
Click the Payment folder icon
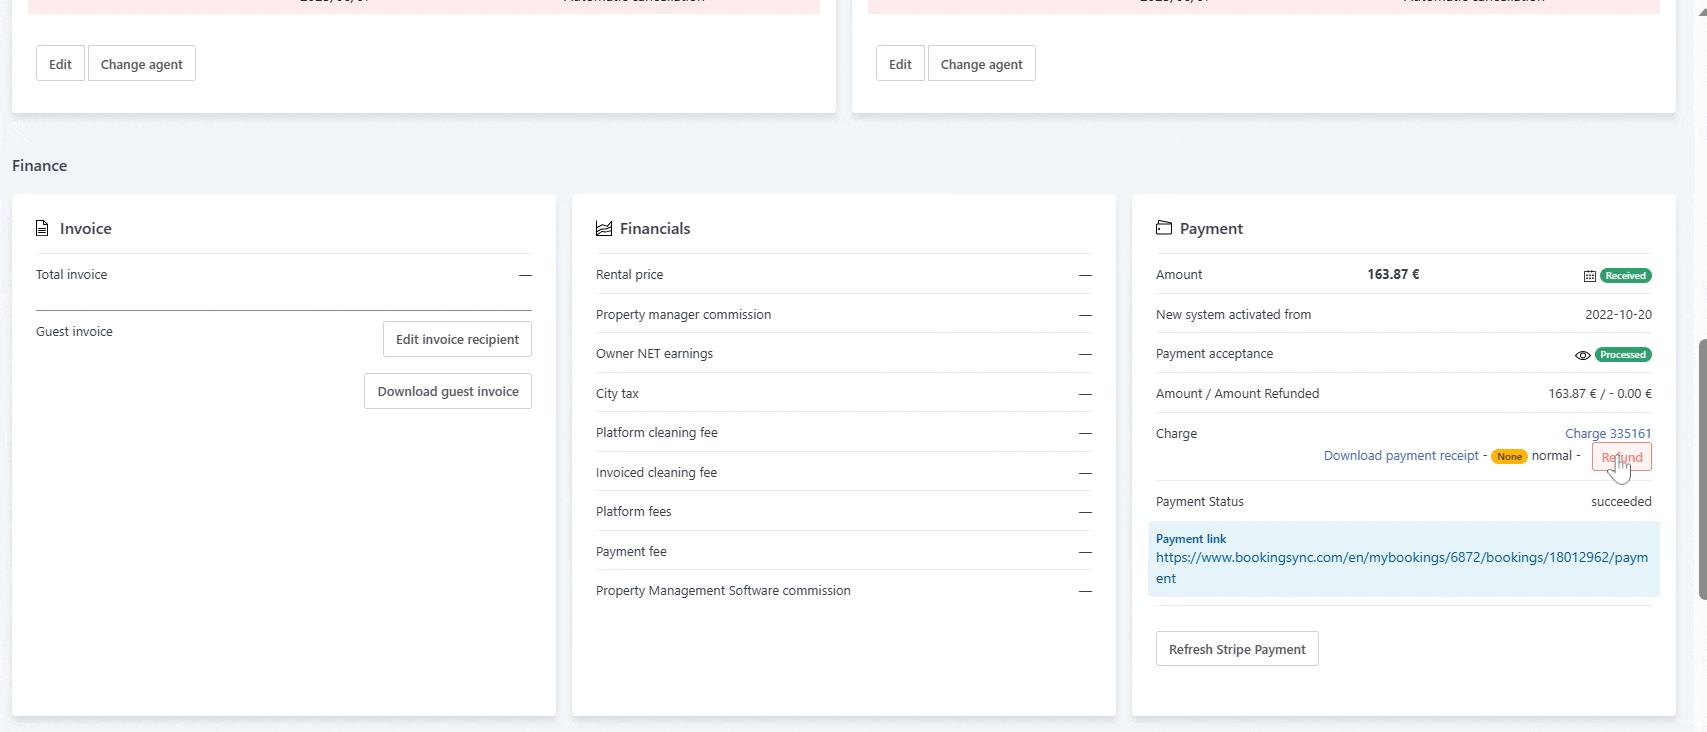pos(1164,228)
